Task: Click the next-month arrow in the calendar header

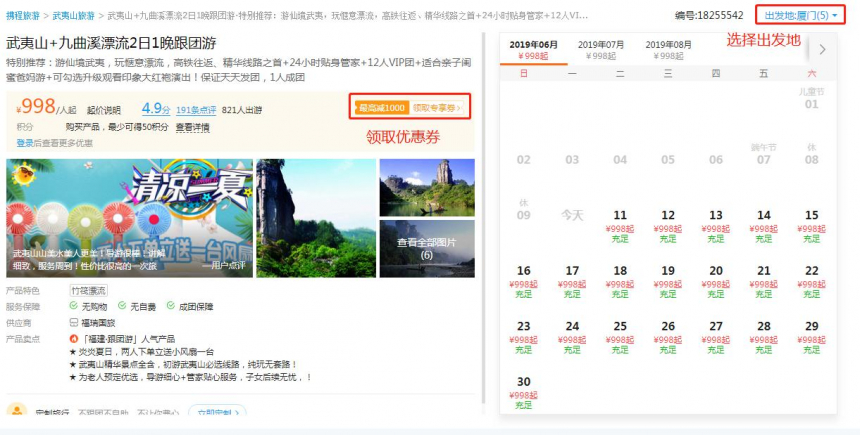Action: click(822, 49)
